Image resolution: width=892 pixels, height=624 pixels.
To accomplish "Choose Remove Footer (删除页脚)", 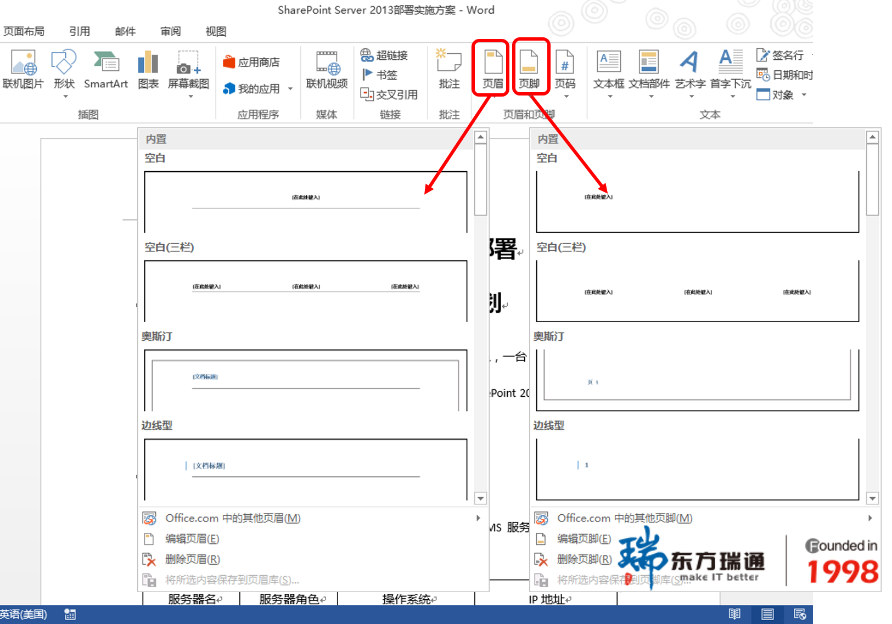I will click(584, 559).
